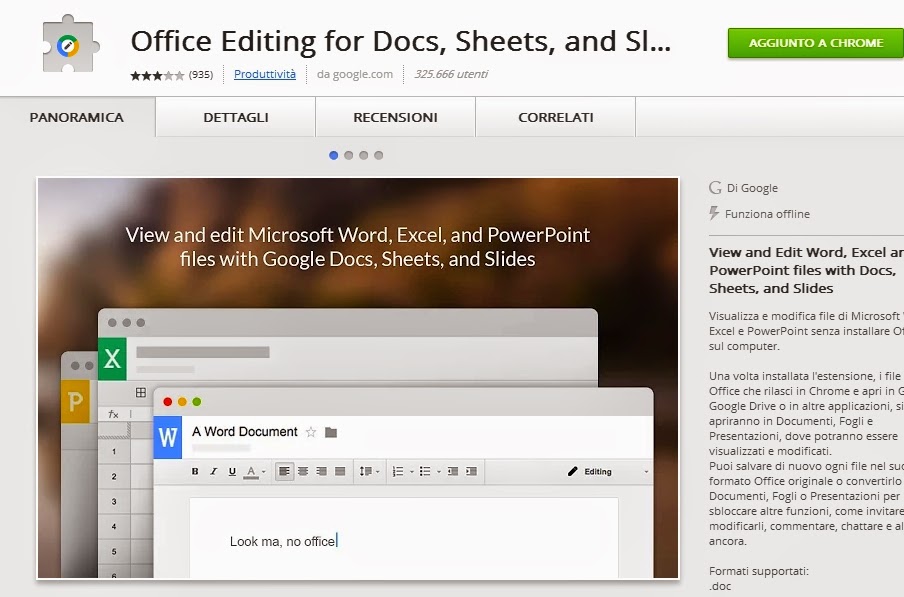Click the Bold B icon in preview toolbar
Viewport: 904px width, 597px height.
point(195,471)
